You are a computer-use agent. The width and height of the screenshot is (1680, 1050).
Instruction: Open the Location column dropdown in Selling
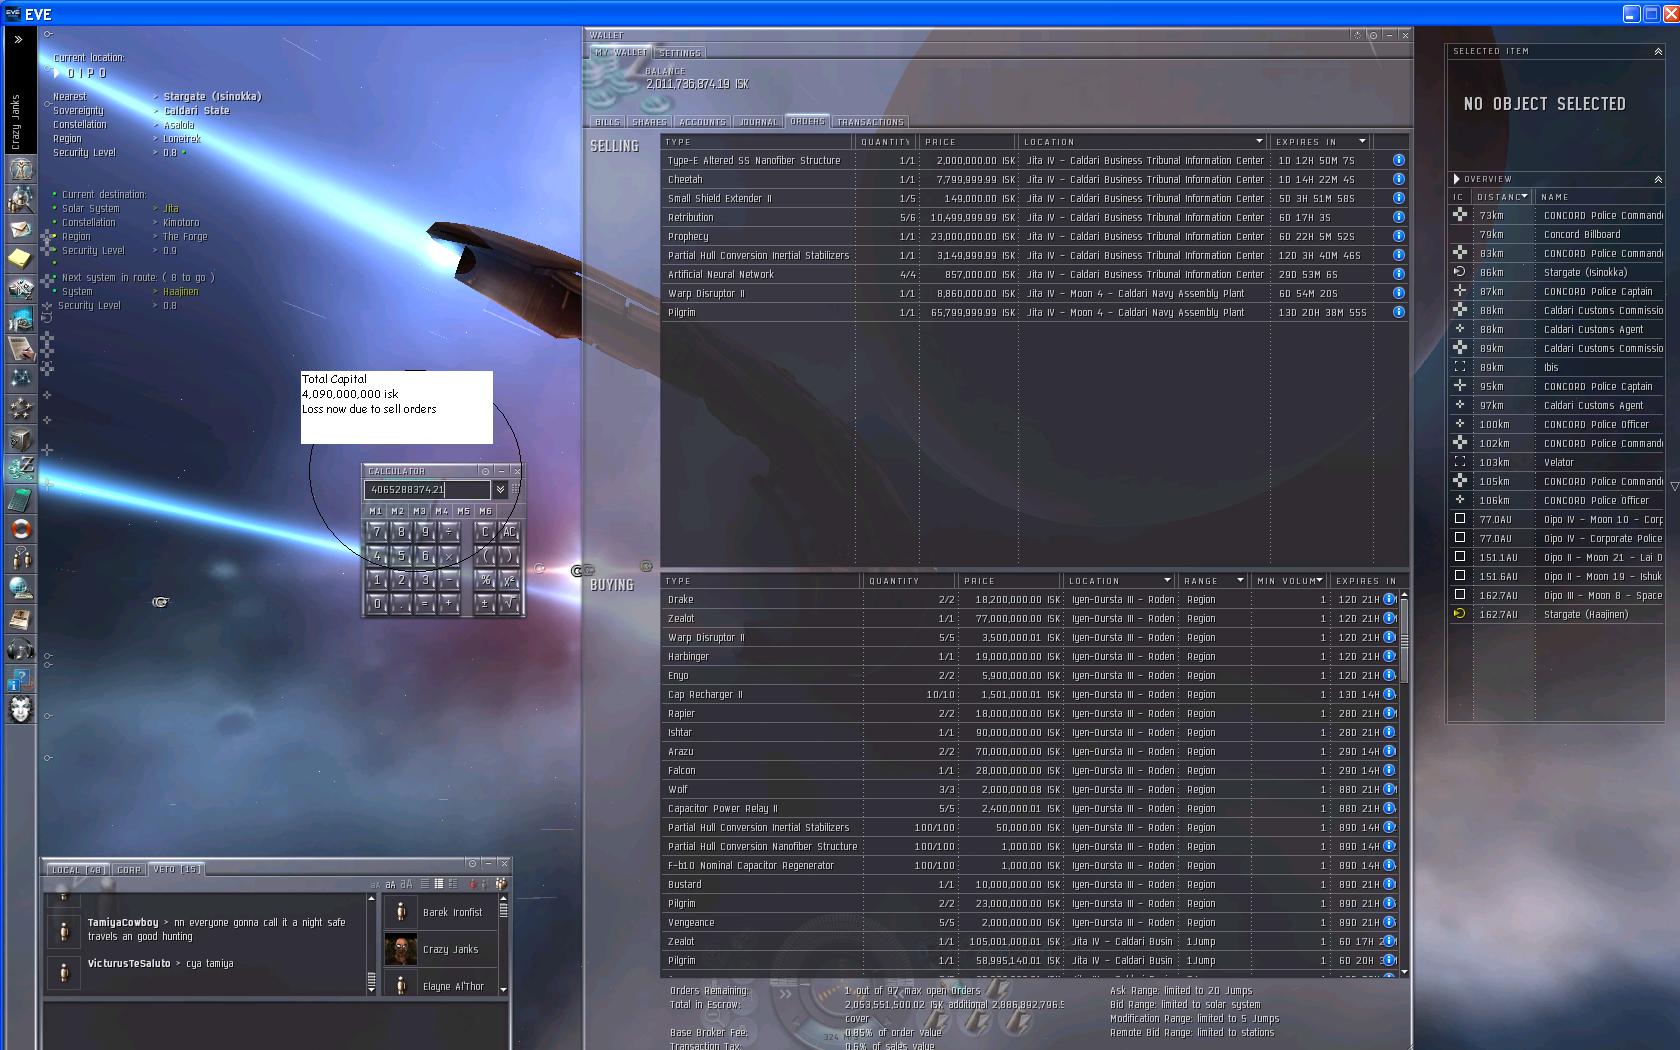point(1259,142)
